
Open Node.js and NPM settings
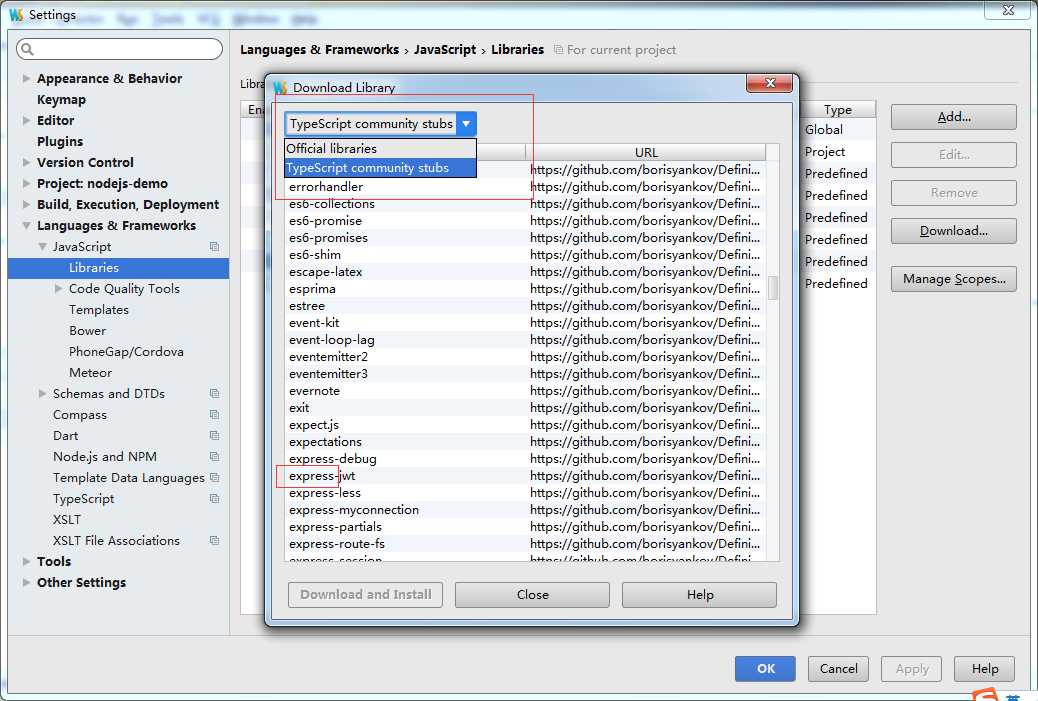[x=105, y=457]
